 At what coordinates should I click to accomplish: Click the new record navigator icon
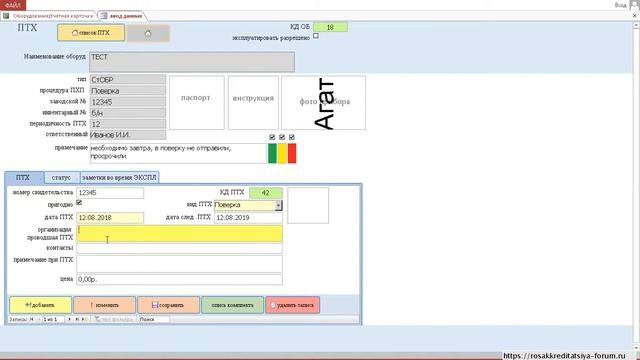(84, 319)
